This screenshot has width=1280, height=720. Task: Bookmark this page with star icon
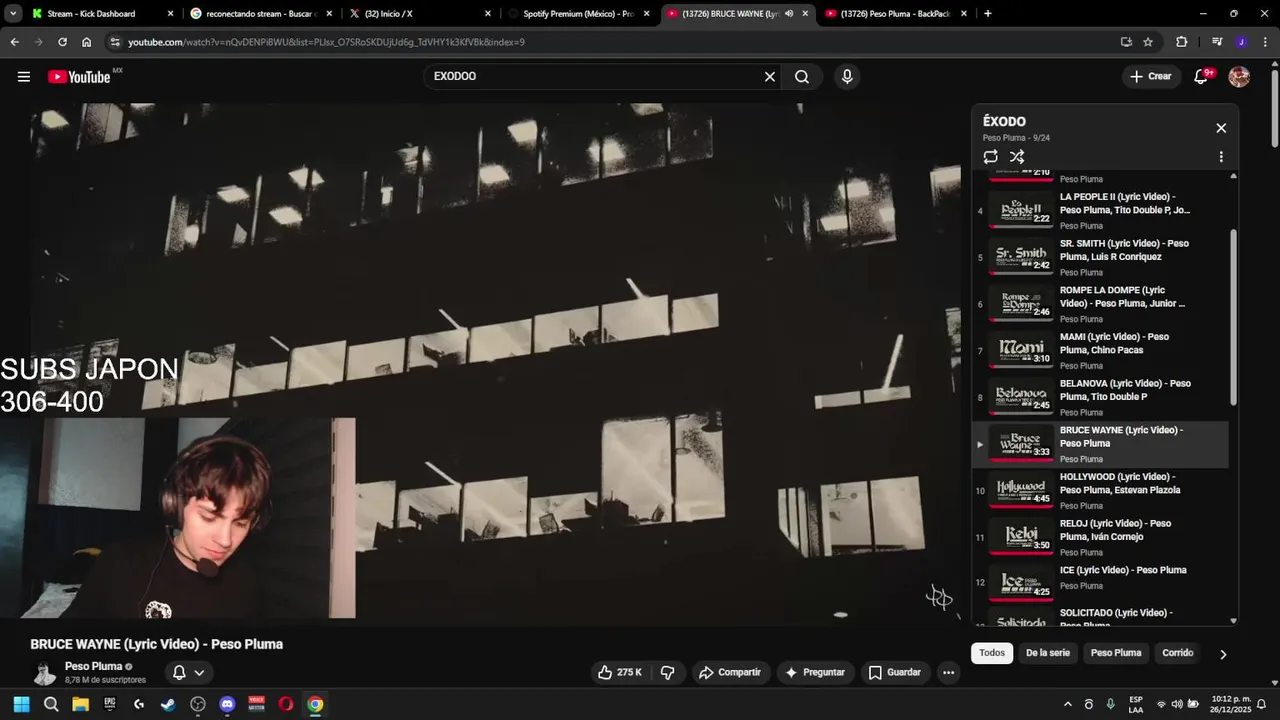pyautogui.click(x=1148, y=42)
